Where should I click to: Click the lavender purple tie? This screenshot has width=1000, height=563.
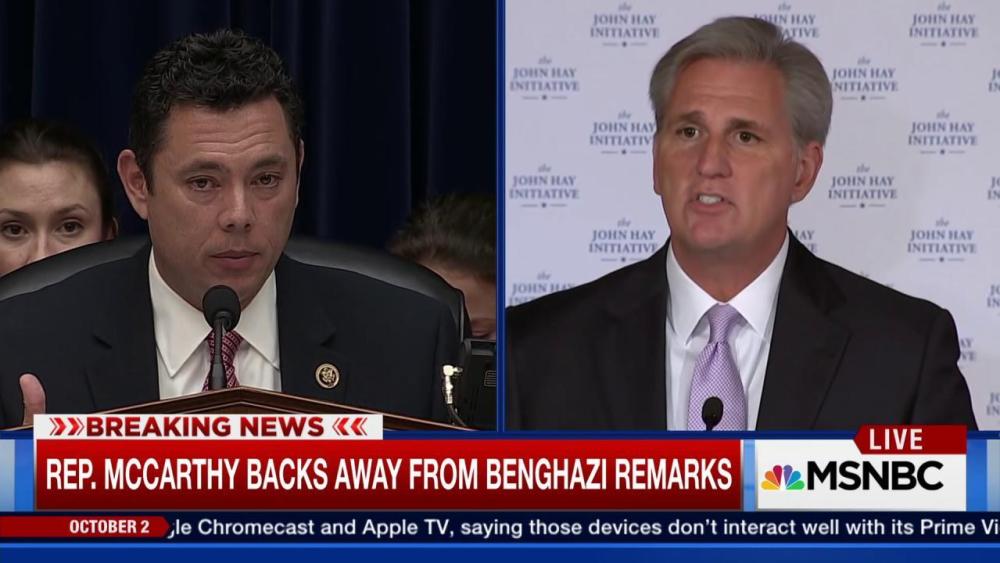pos(717,367)
